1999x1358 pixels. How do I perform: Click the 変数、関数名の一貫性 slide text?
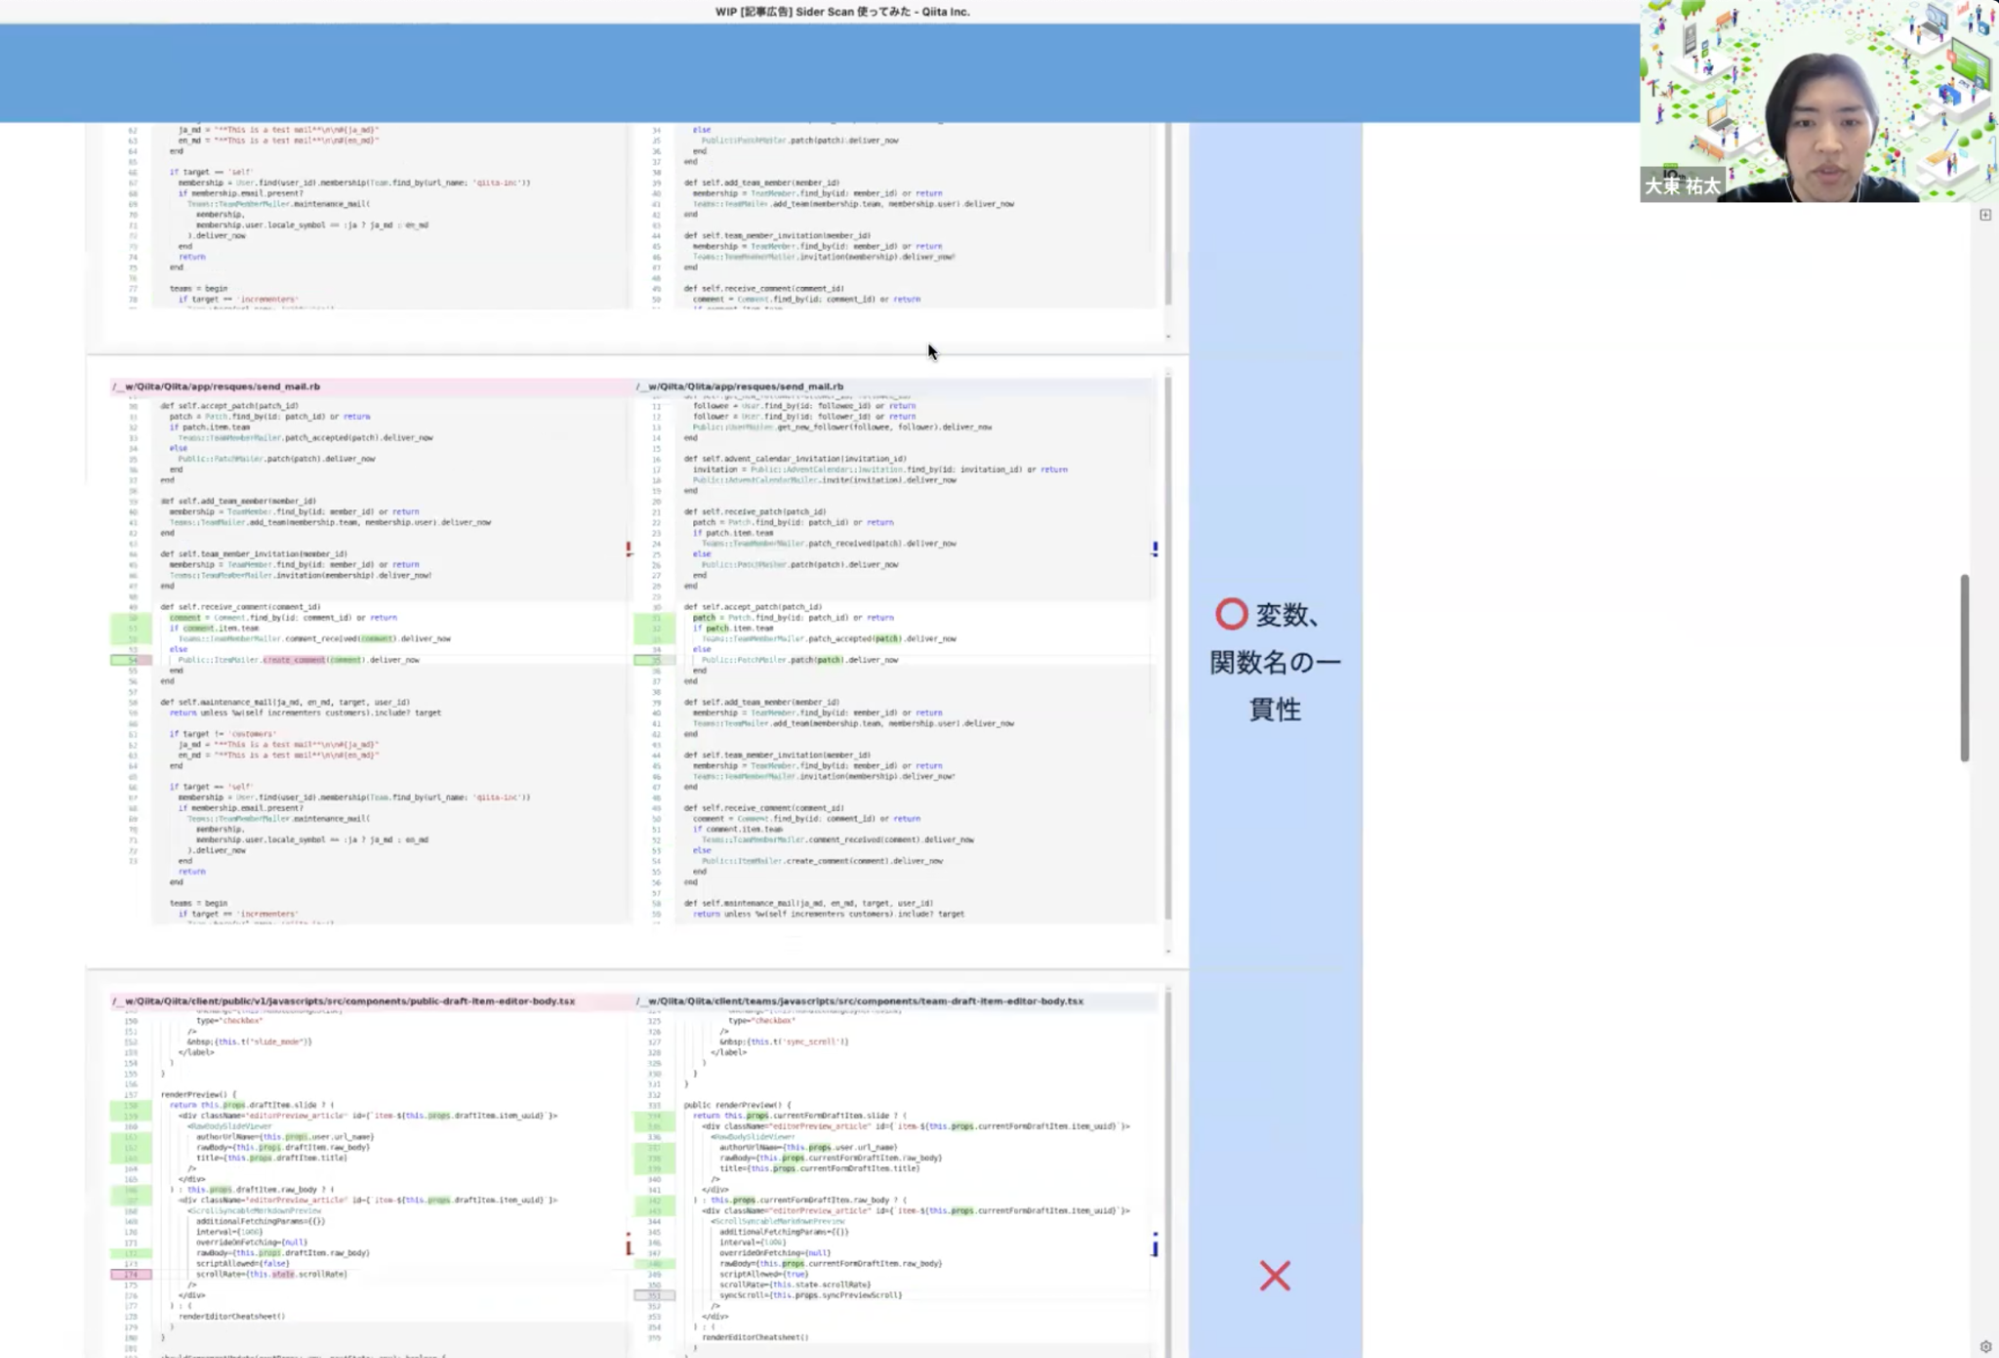click(1275, 662)
